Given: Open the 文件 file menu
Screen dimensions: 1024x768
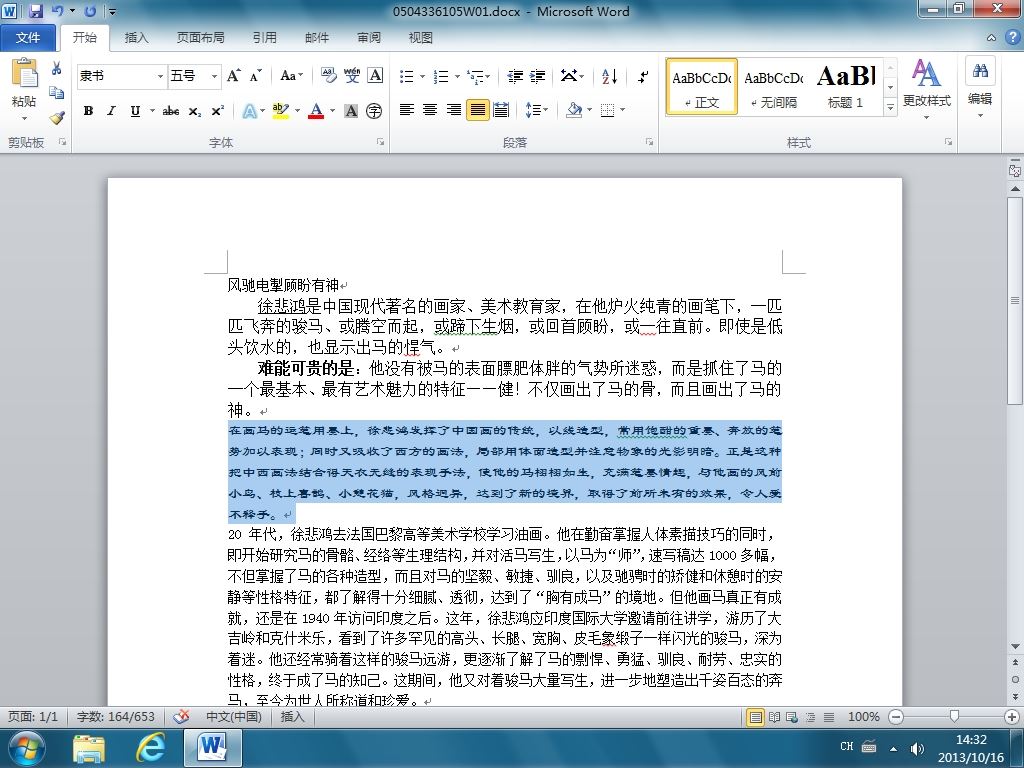Looking at the screenshot, I should pyautogui.click(x=27, y=38).
